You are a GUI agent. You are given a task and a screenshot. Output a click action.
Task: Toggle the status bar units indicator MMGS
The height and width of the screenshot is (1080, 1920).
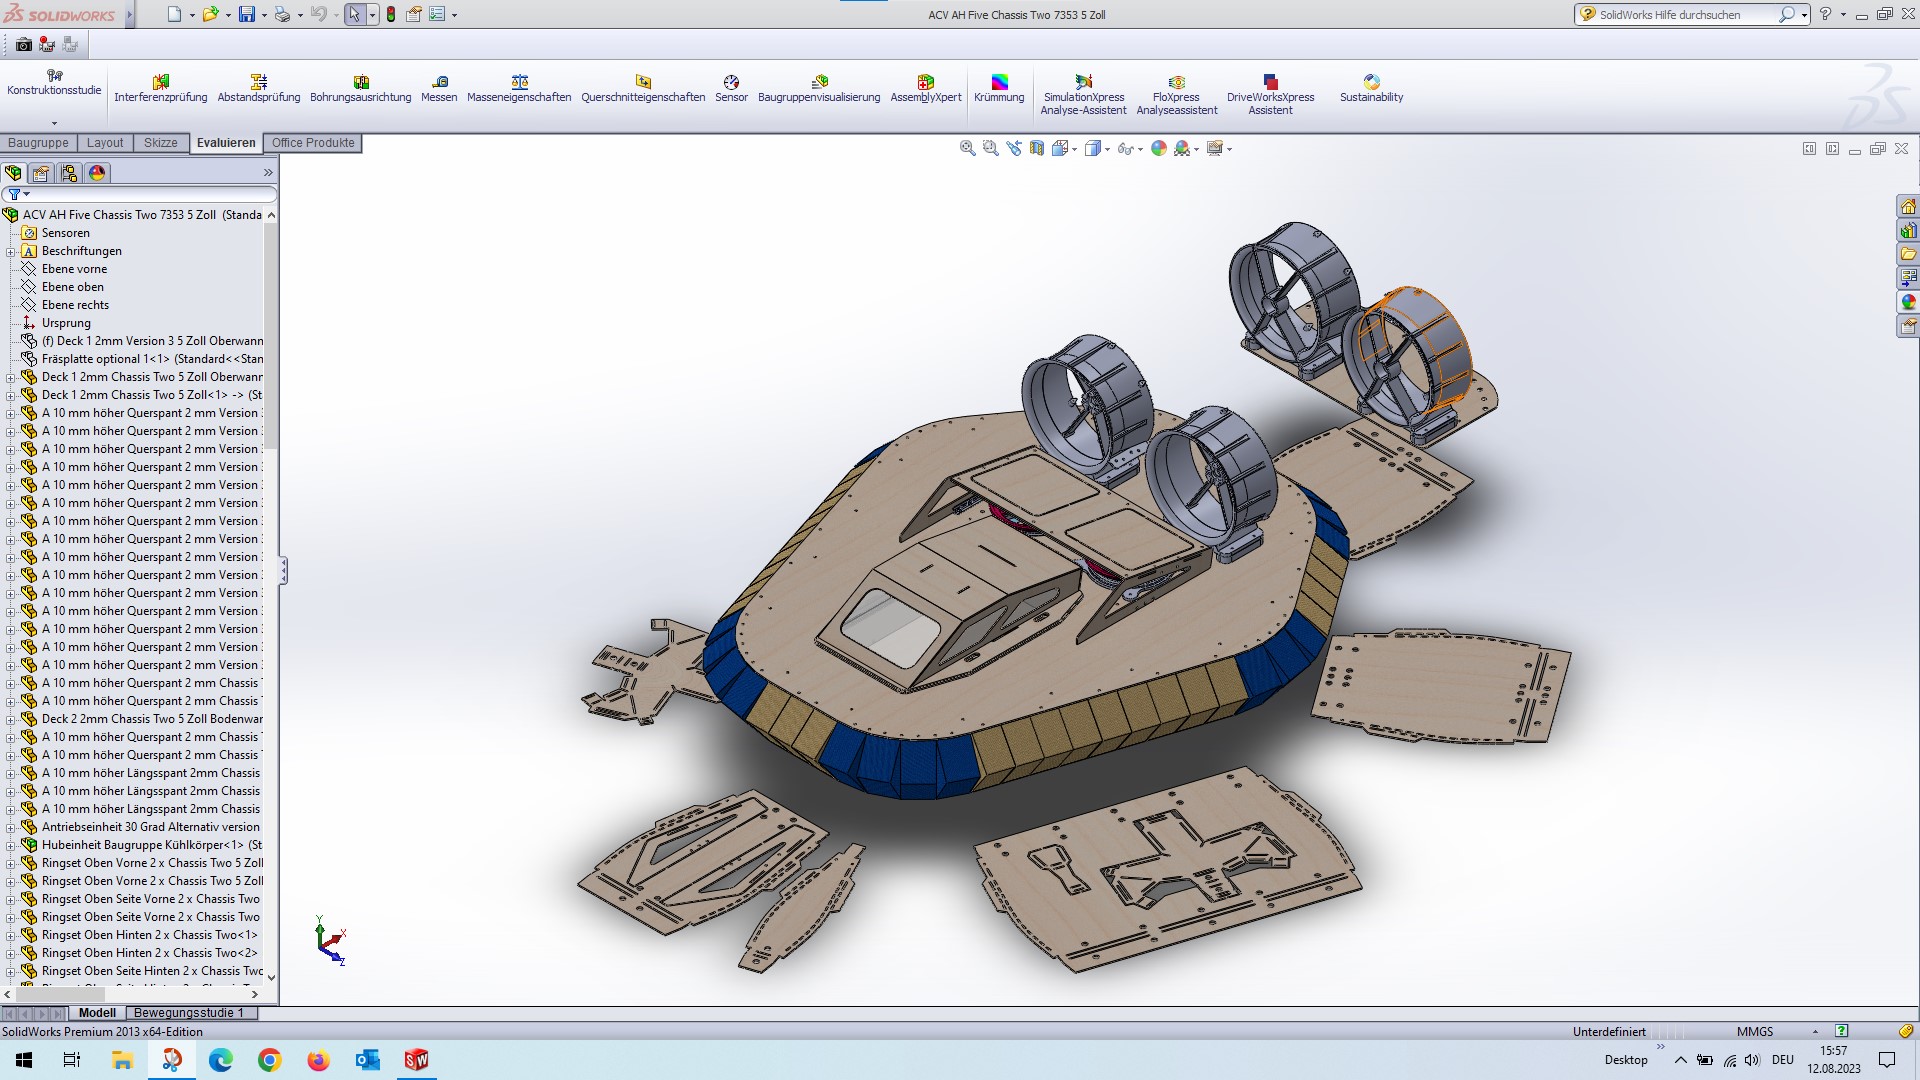tap(1755, 1031)
